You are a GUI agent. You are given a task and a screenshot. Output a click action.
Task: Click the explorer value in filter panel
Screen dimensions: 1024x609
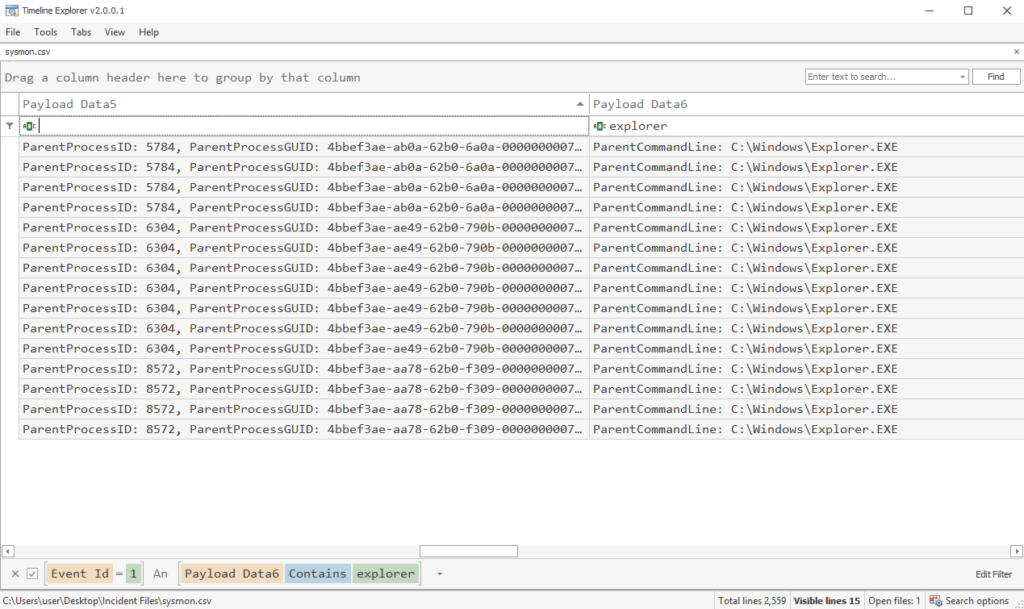385,574
